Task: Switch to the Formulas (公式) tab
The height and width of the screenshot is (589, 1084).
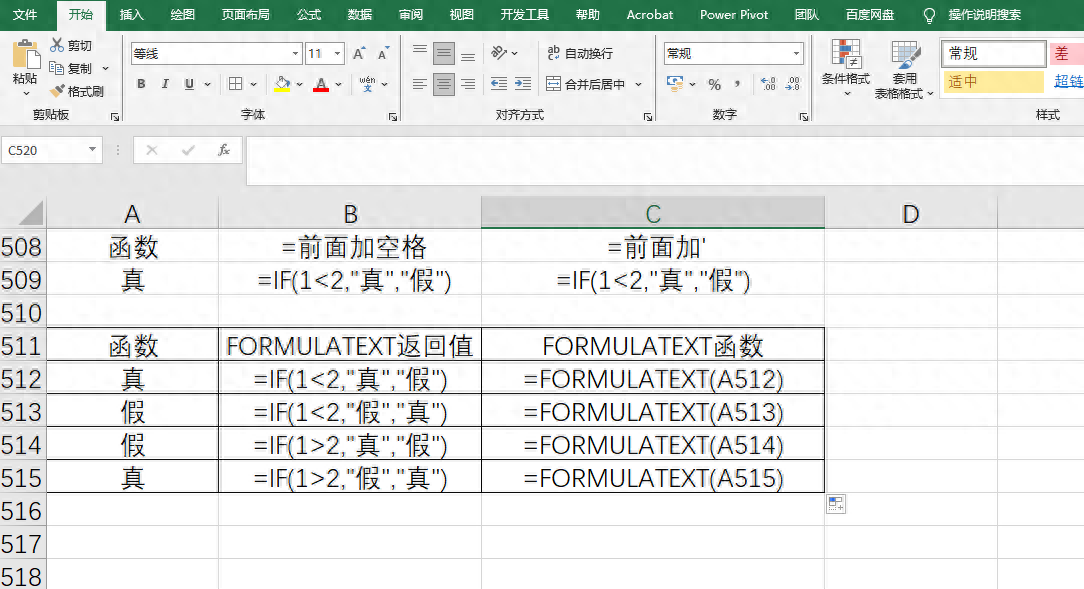Action: [x=308, y=15]
